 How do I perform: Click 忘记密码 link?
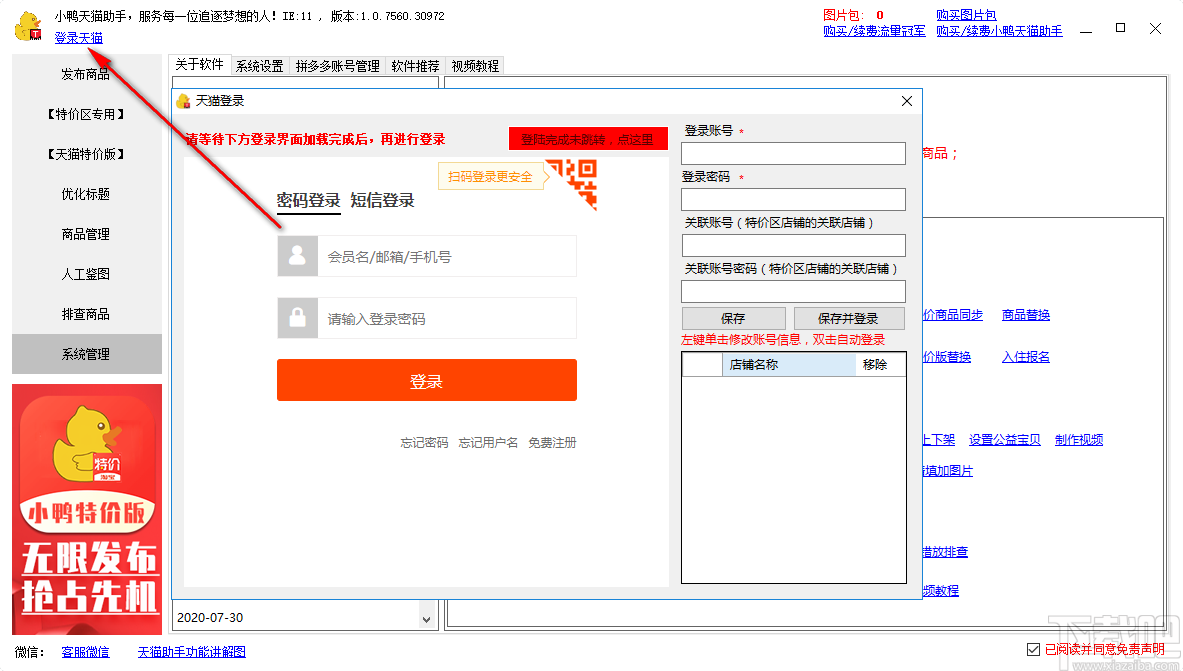(x=424, y=443)
